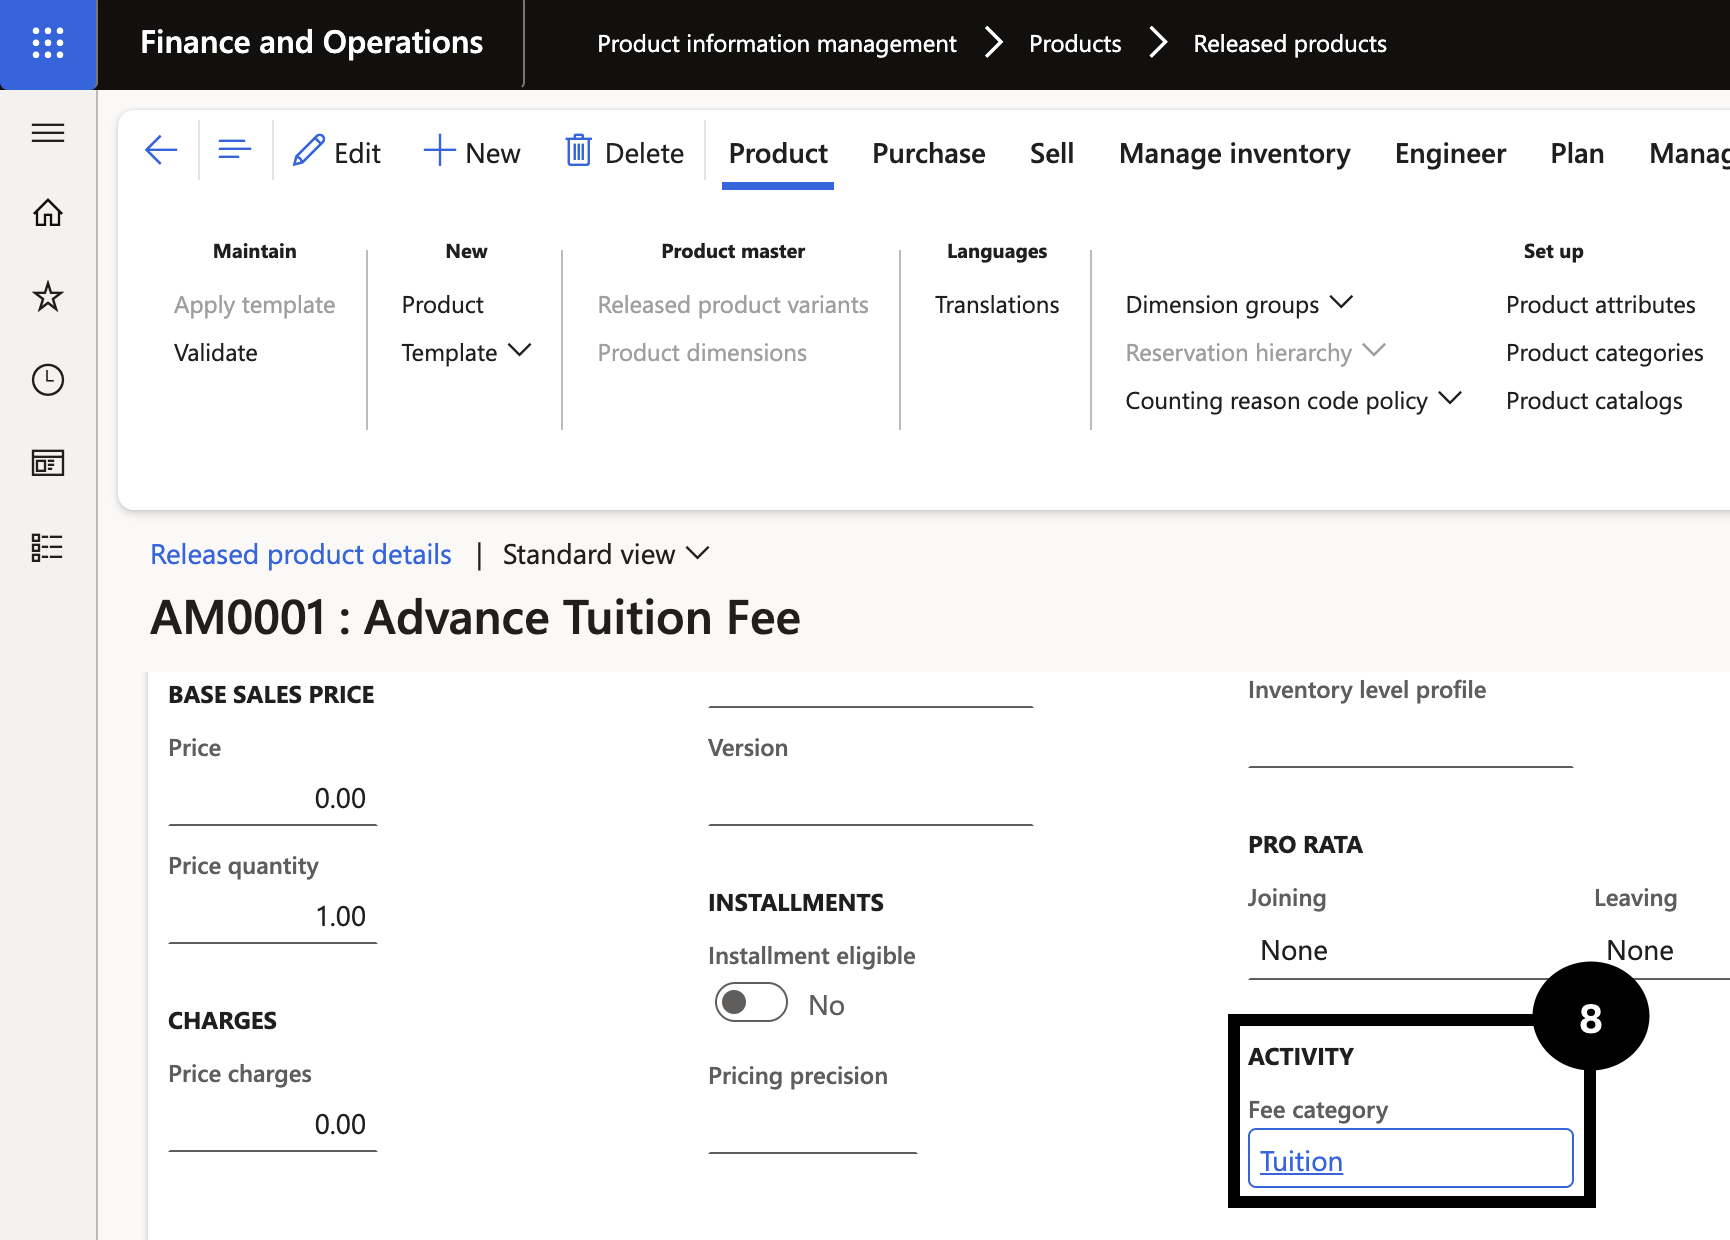Click the Products breadcrumb

coord(1075,44)
